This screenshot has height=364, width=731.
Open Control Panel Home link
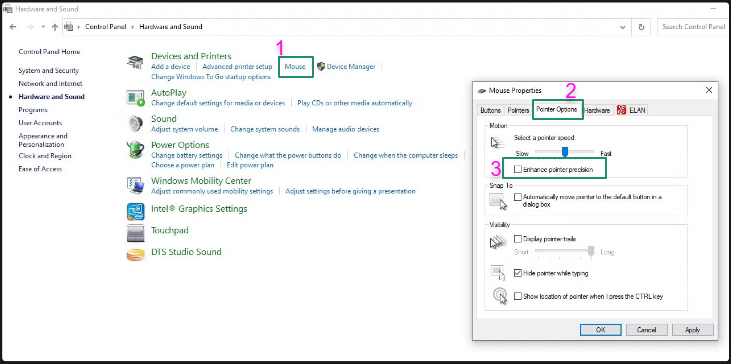[49, 52]
